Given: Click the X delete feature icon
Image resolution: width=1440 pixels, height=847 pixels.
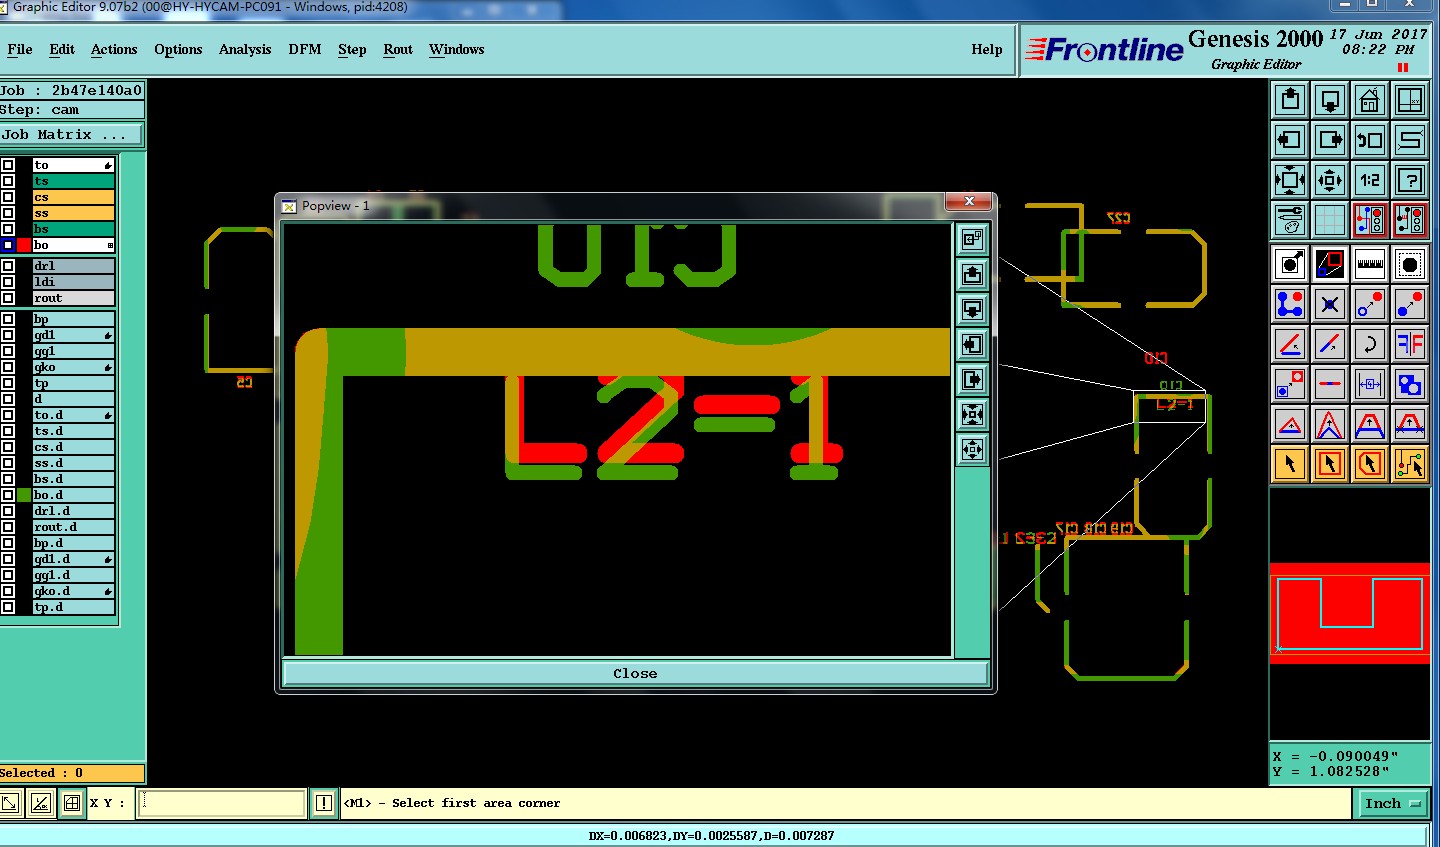Looking at the screenshot, I should [1330, 305].
